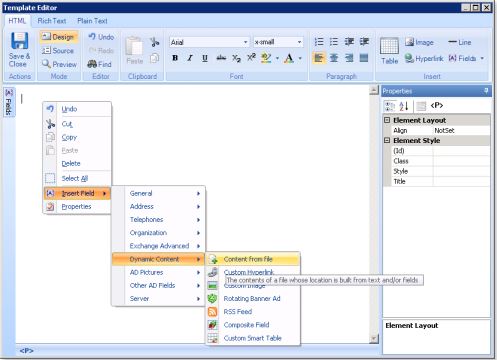This screenshot has width=497, height=360.
Task: Choose Properties in the context menu
Action: point(77,206)
